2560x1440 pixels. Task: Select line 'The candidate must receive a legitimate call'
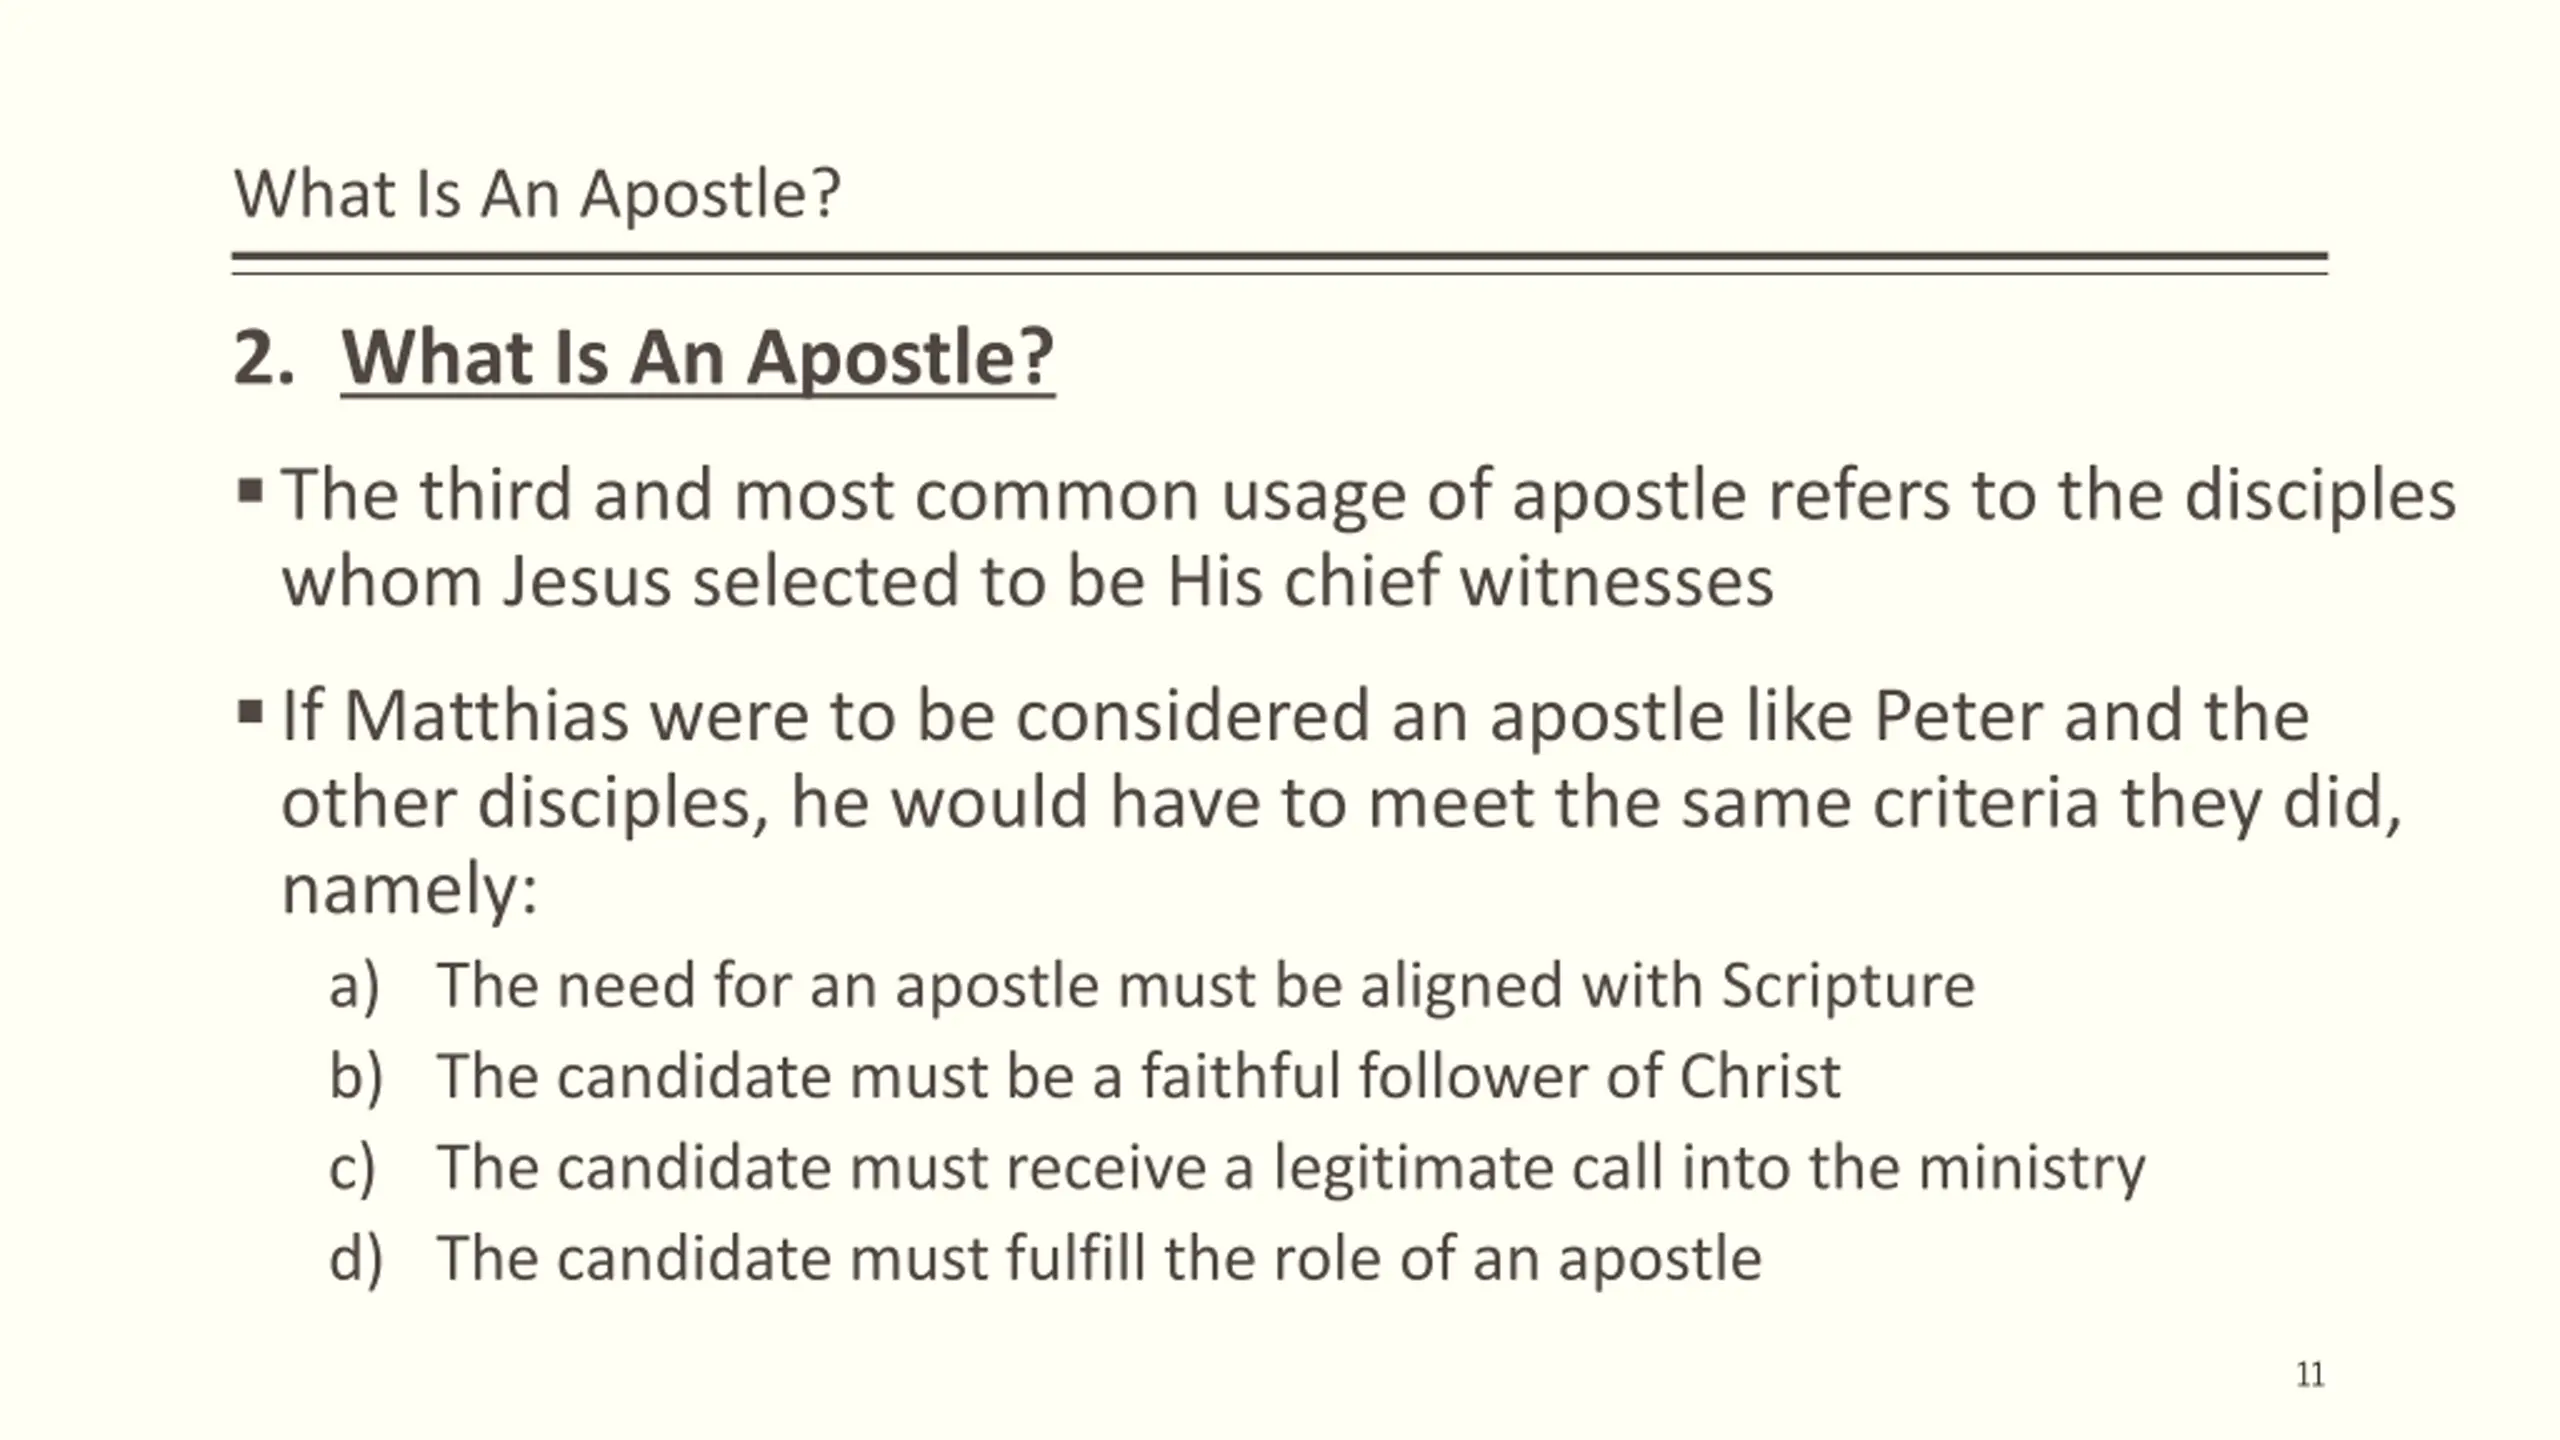pos(1291,1168)
